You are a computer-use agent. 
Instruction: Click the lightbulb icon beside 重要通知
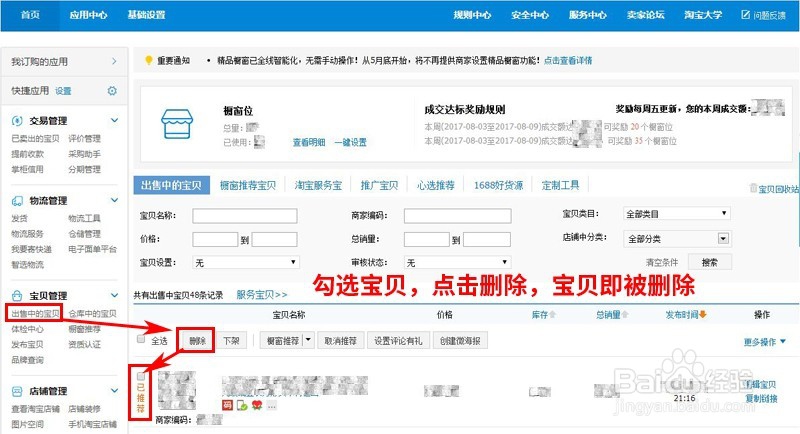click(148, 60)
